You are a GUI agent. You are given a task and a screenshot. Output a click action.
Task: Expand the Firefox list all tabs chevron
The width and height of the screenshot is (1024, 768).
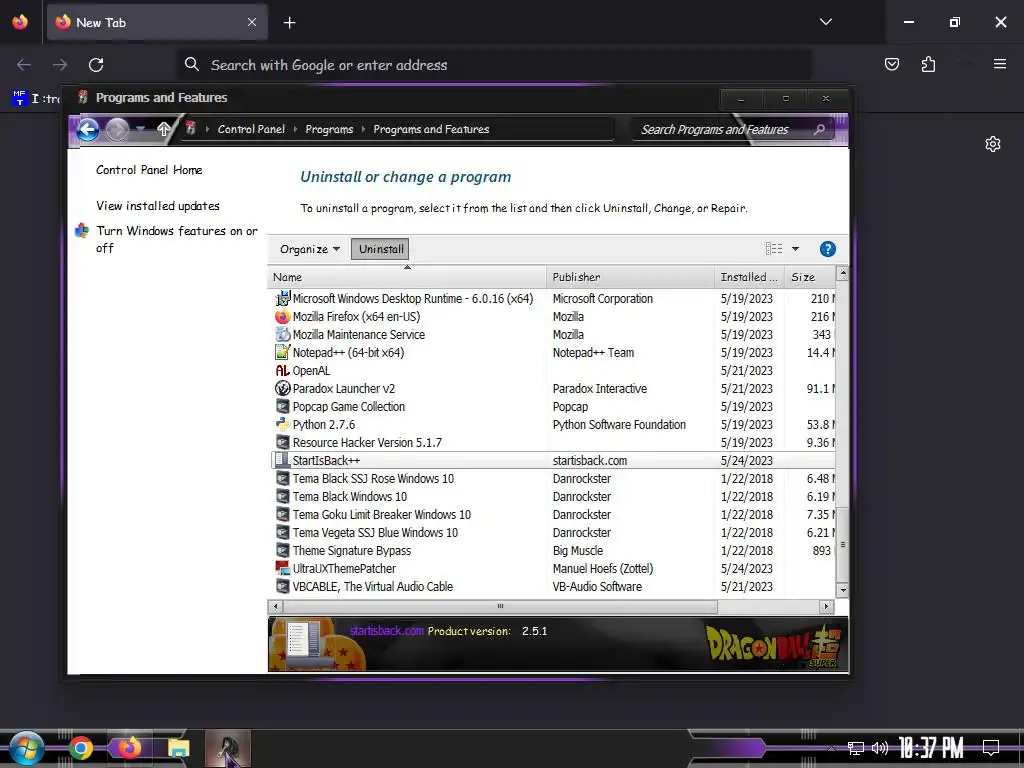[826, 22]
